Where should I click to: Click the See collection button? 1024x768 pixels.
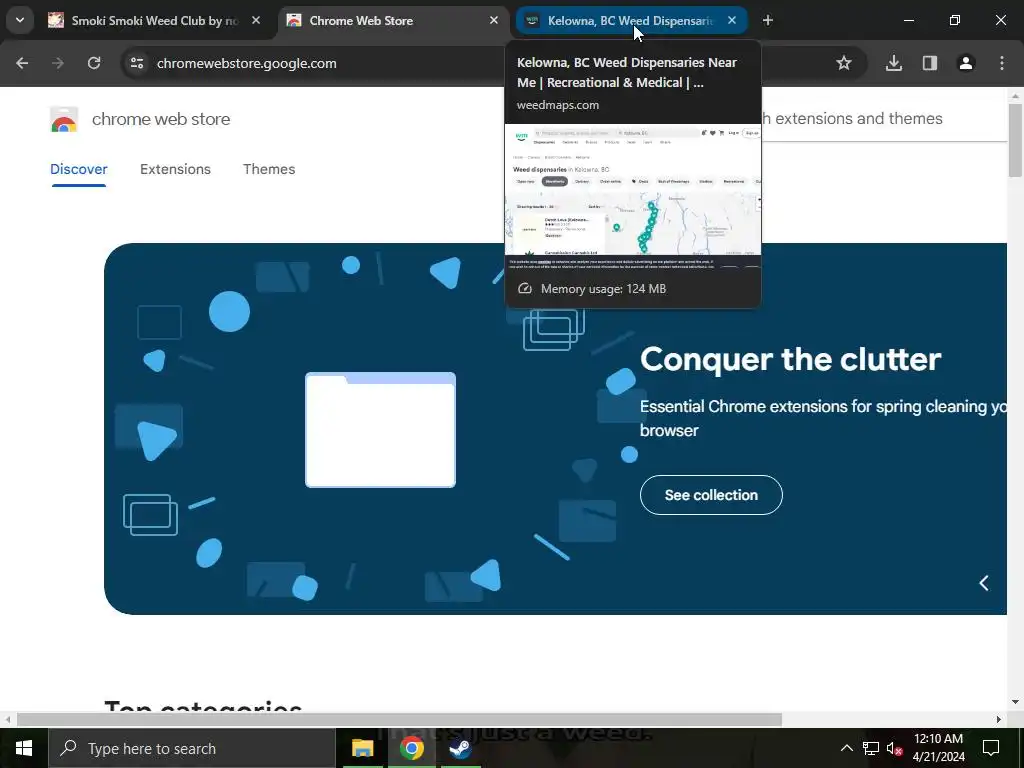click(711, 495)
